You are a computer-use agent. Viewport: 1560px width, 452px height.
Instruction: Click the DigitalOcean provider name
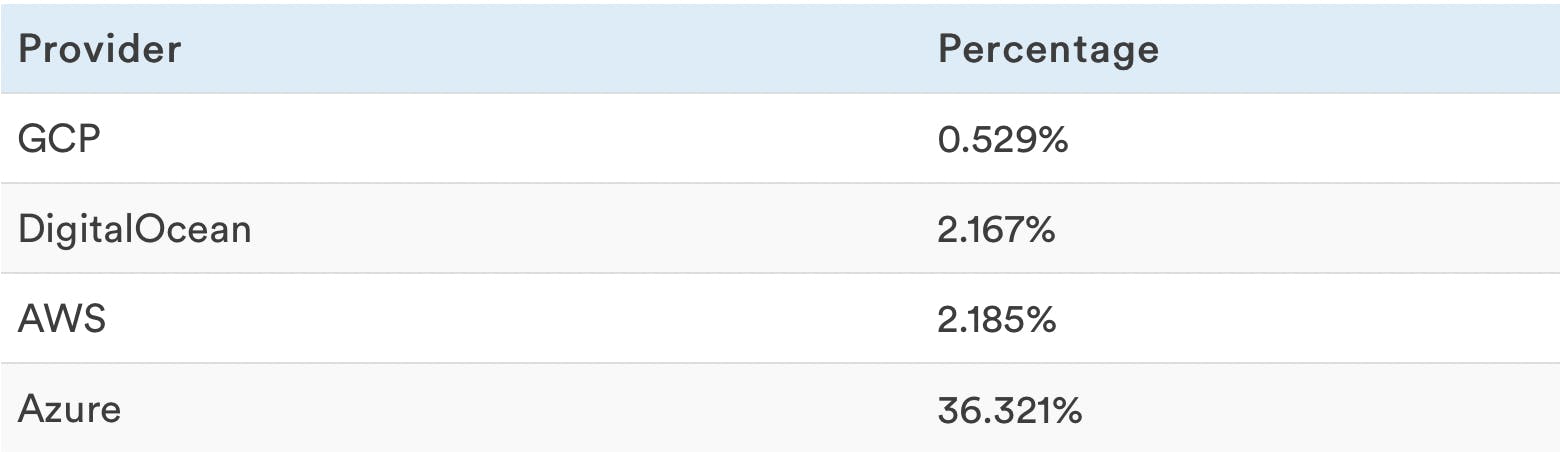coord(135,229)
